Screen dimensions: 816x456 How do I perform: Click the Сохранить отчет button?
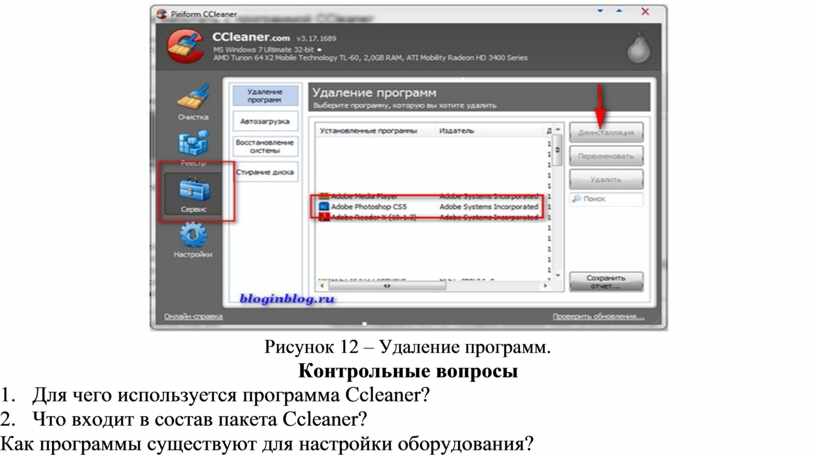coord(606,282)
